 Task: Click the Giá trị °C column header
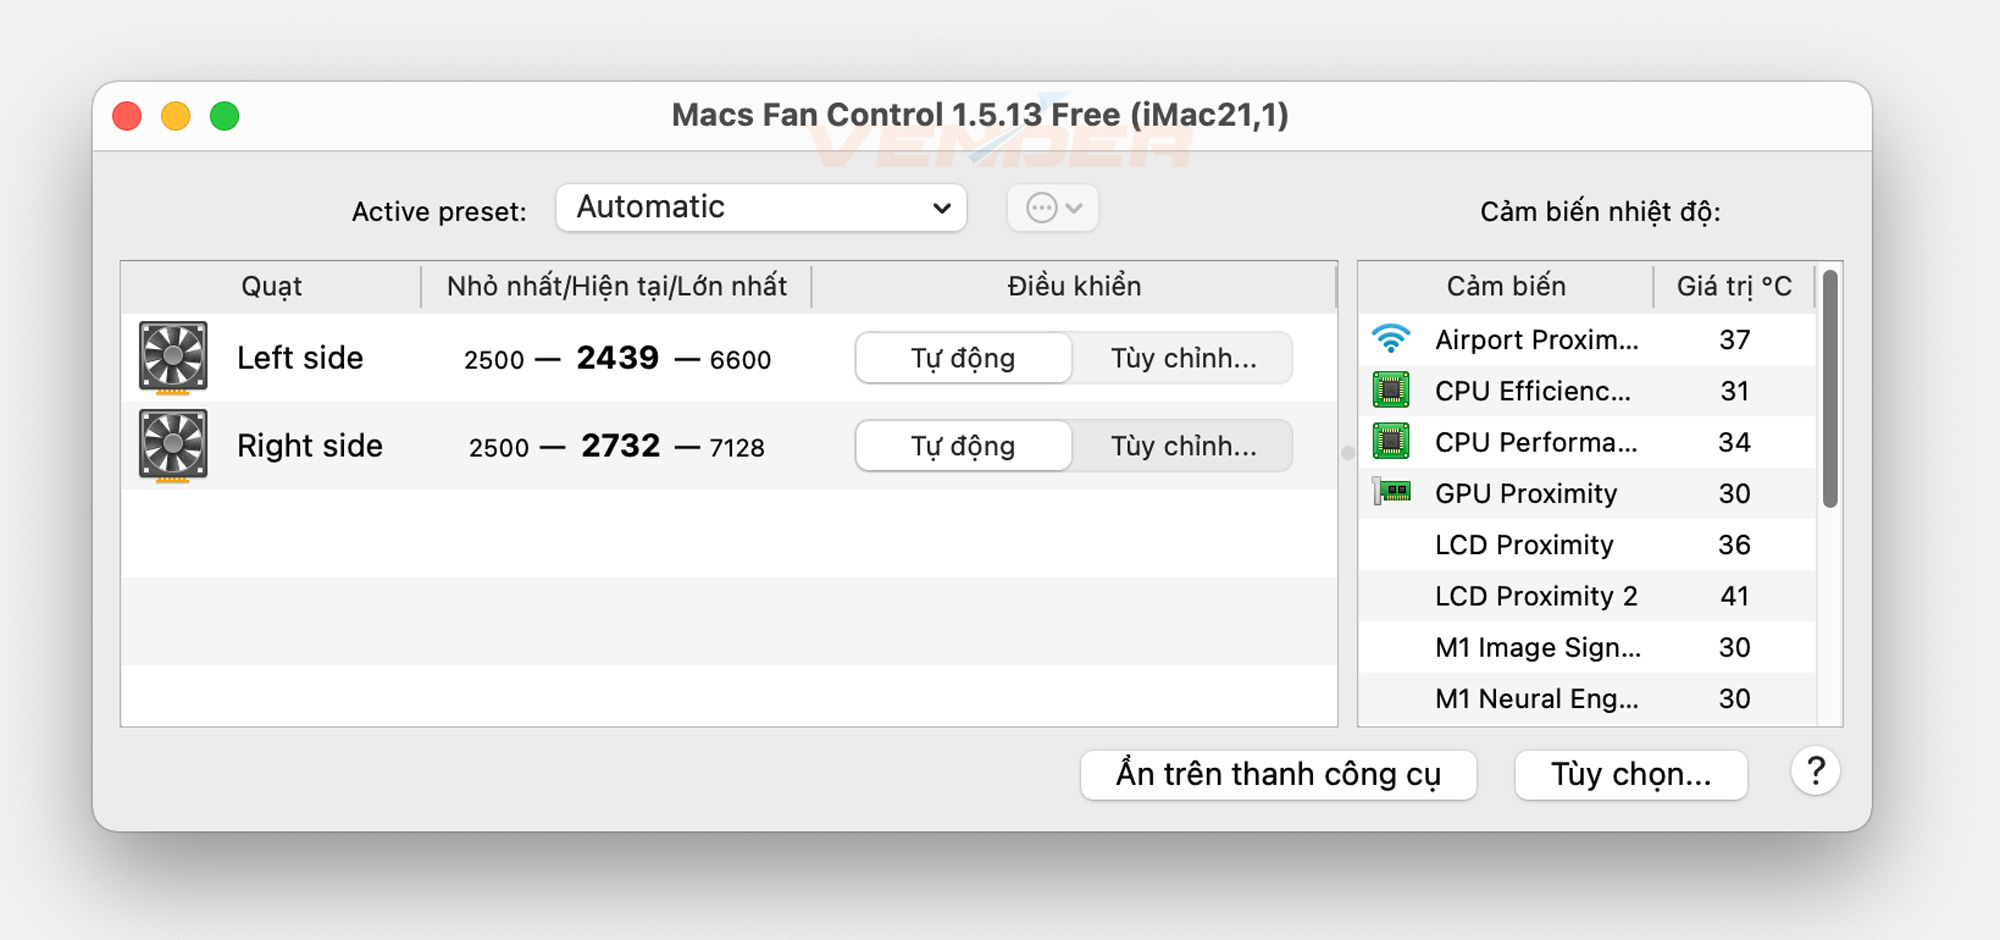(1734, 287)
